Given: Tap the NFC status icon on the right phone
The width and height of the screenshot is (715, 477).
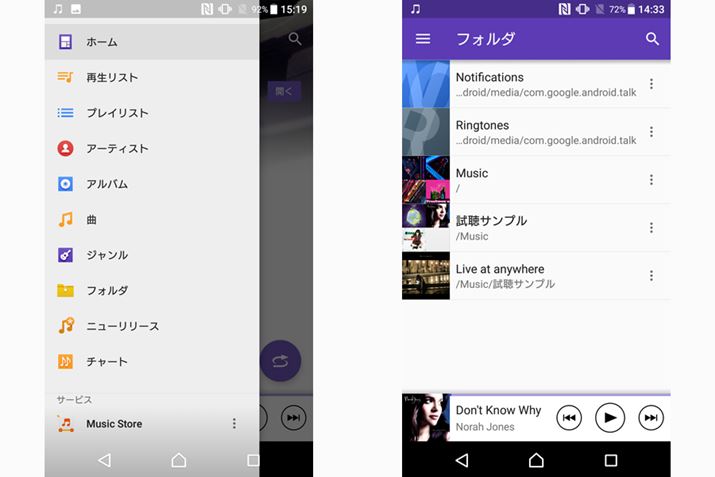Looking at the screenshot, I should tap(565, 9).
